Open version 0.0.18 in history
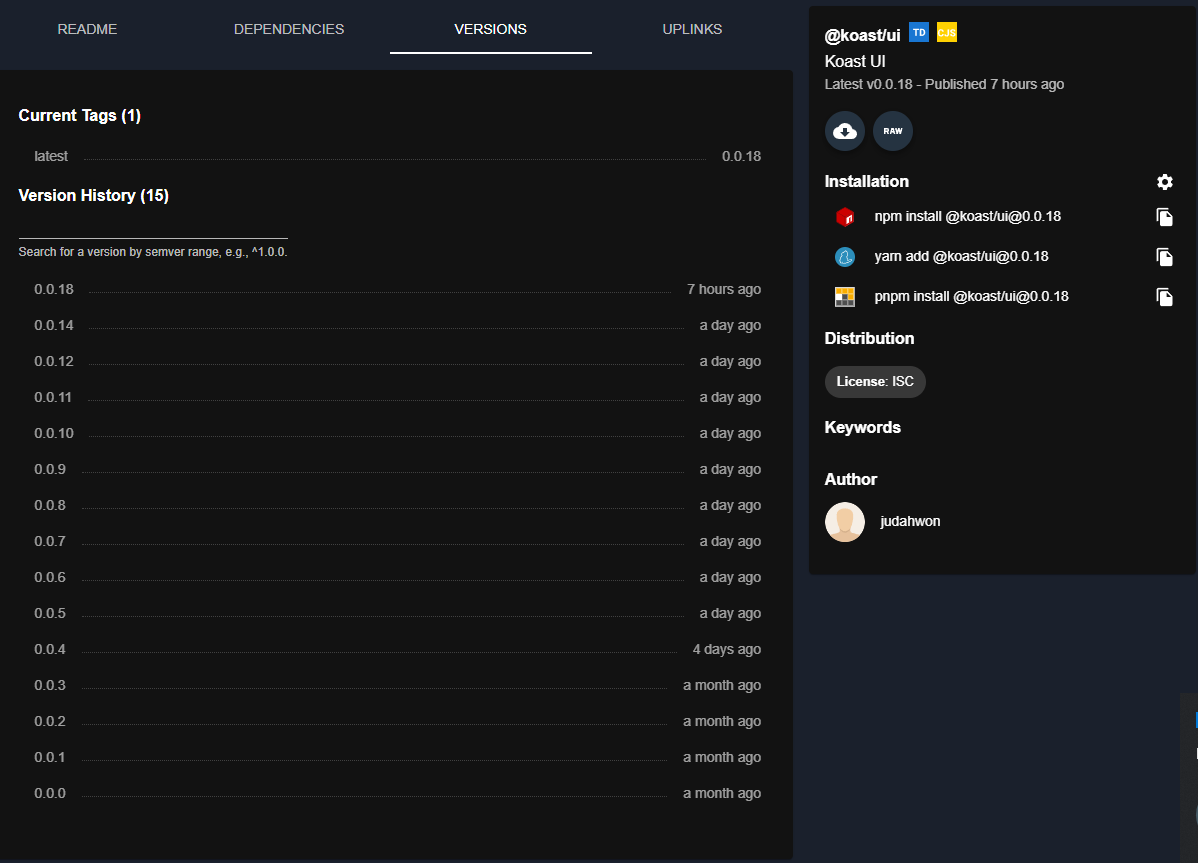 click(x=54, y=289)
